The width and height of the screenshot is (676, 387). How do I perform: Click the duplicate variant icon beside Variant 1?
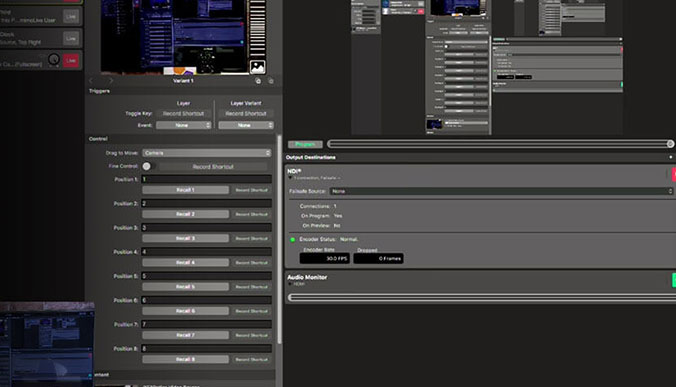pyautogui.click(x=258, y=81)
